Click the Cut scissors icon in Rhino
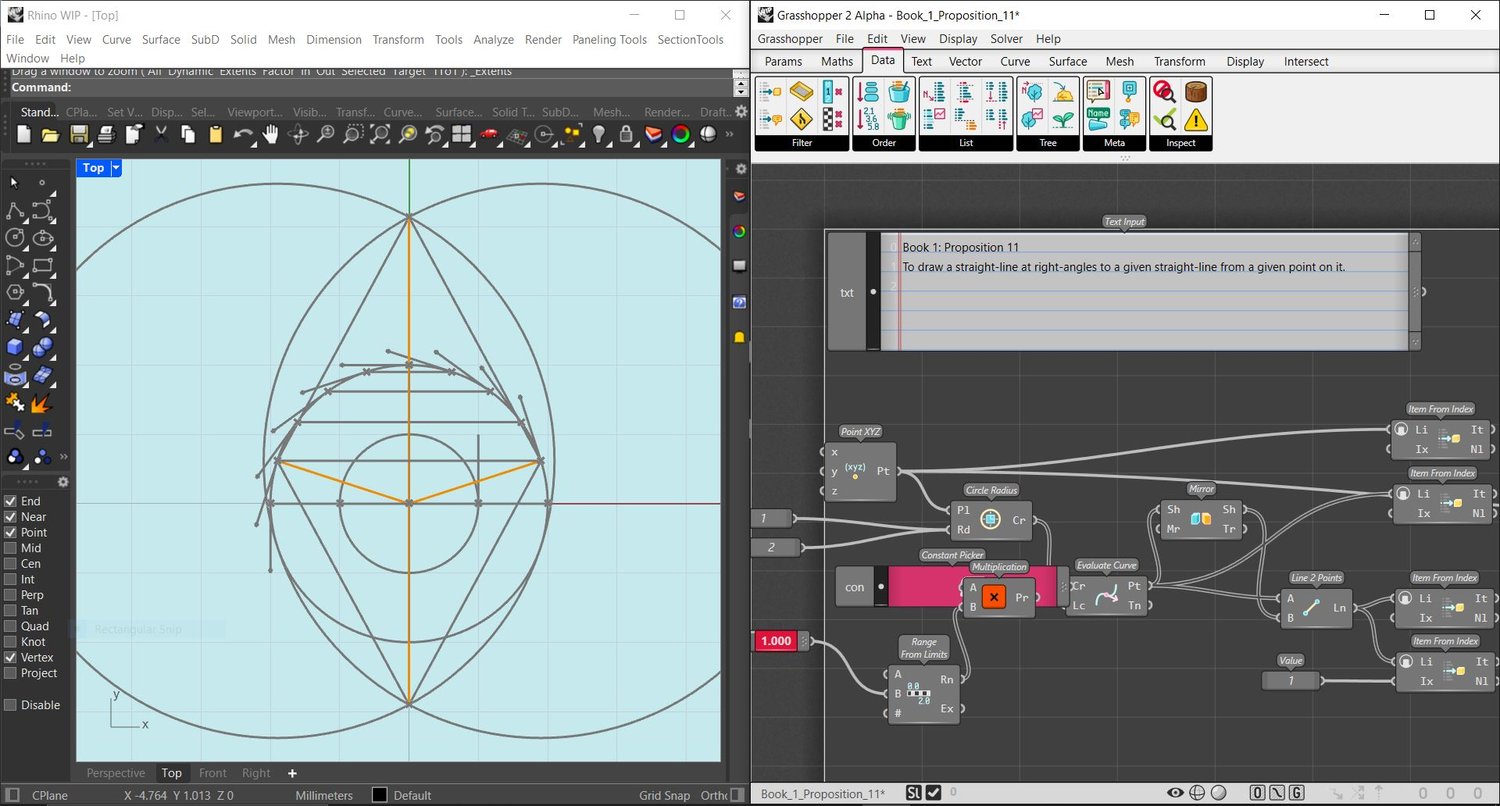 click(160, 134)
